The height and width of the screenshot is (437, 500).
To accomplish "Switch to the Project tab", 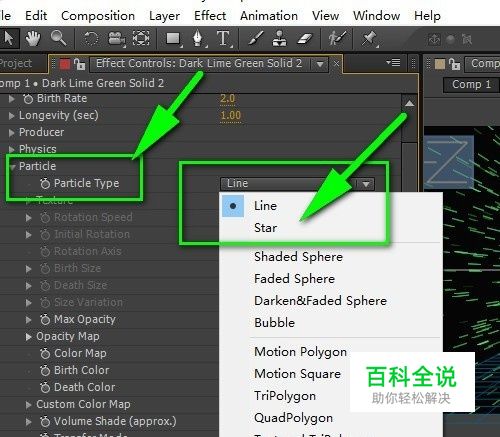I will pos(16,63).
